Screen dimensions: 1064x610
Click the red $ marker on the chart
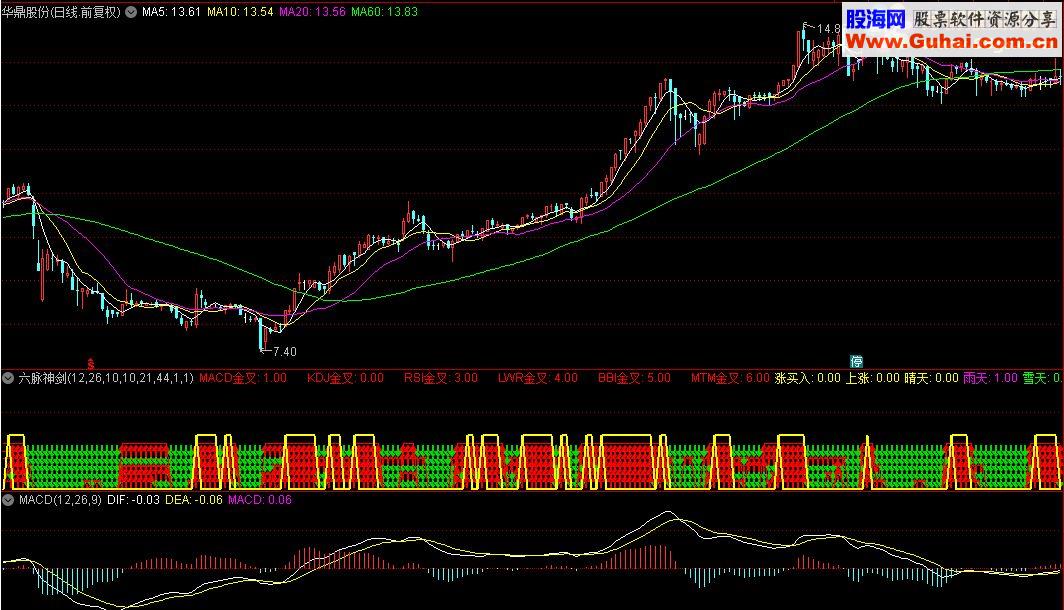click(x=90, y=364)
